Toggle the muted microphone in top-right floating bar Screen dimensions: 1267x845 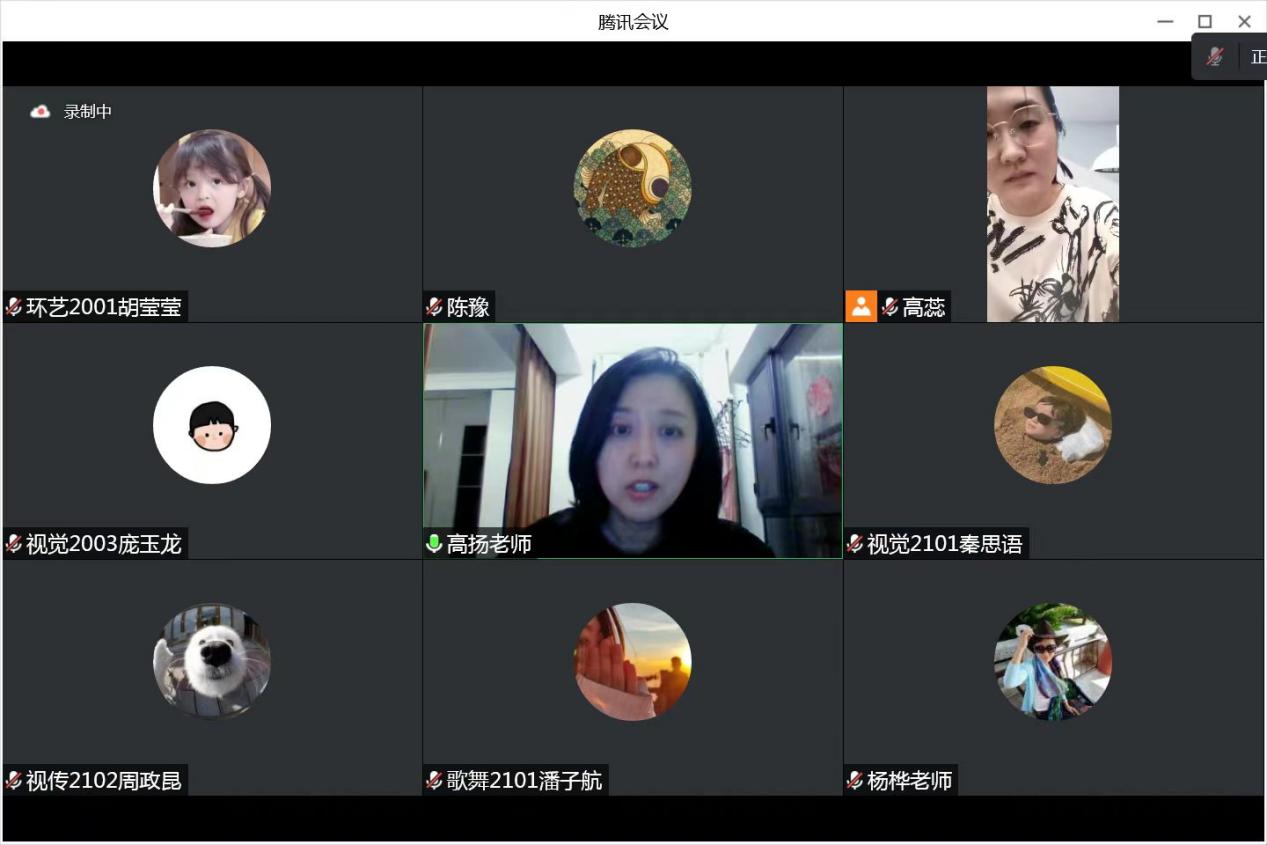click(x=1215, y=57)
